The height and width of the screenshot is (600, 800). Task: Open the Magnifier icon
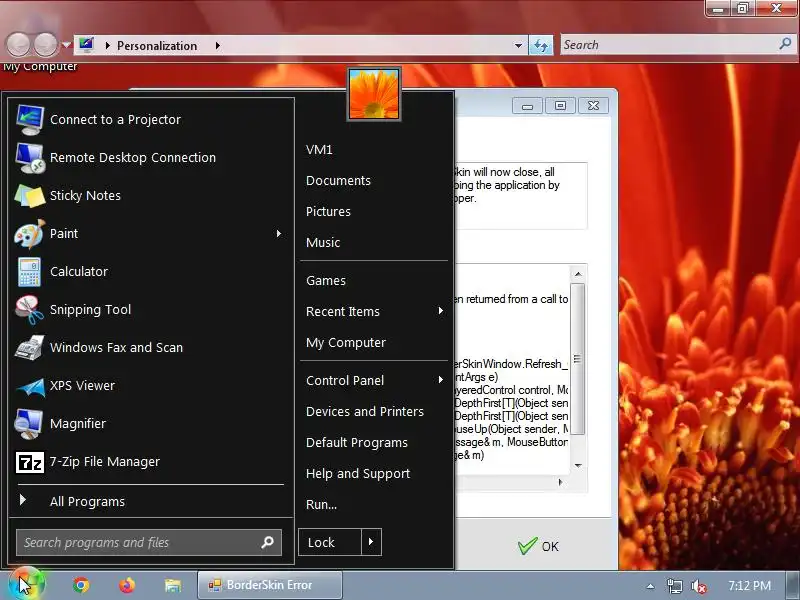29,424
